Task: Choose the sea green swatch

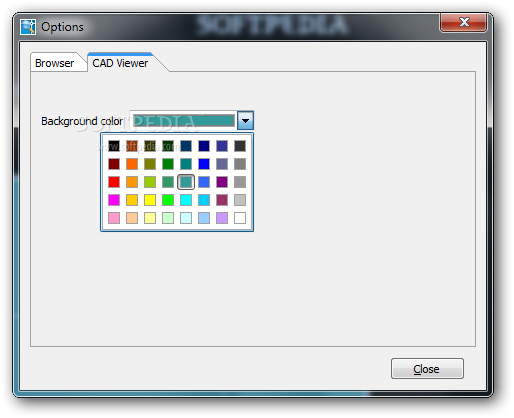Action: pos(168,182)
